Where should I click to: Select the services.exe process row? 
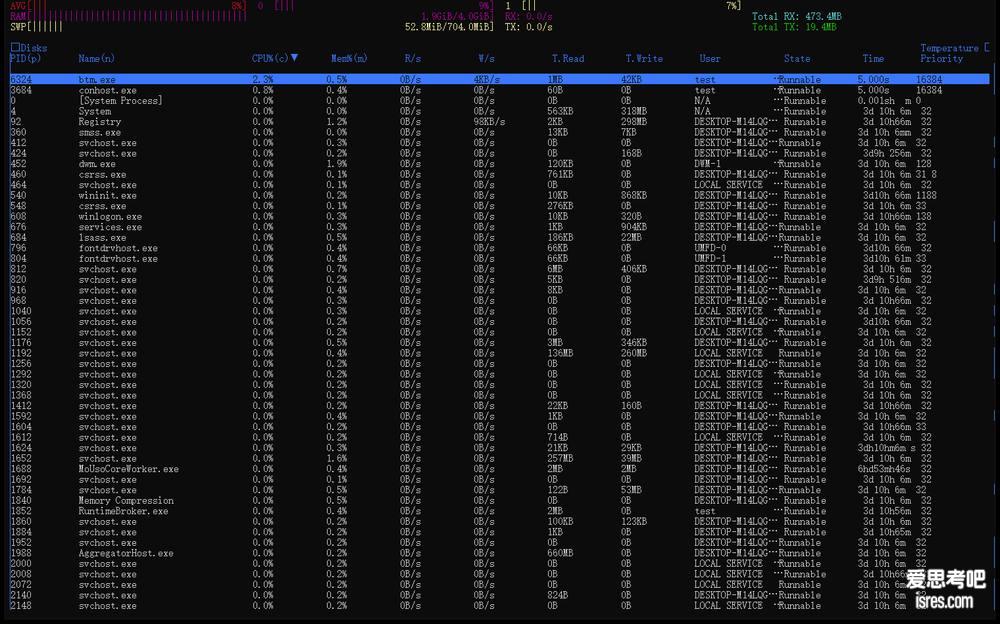(x=499, y=227)
